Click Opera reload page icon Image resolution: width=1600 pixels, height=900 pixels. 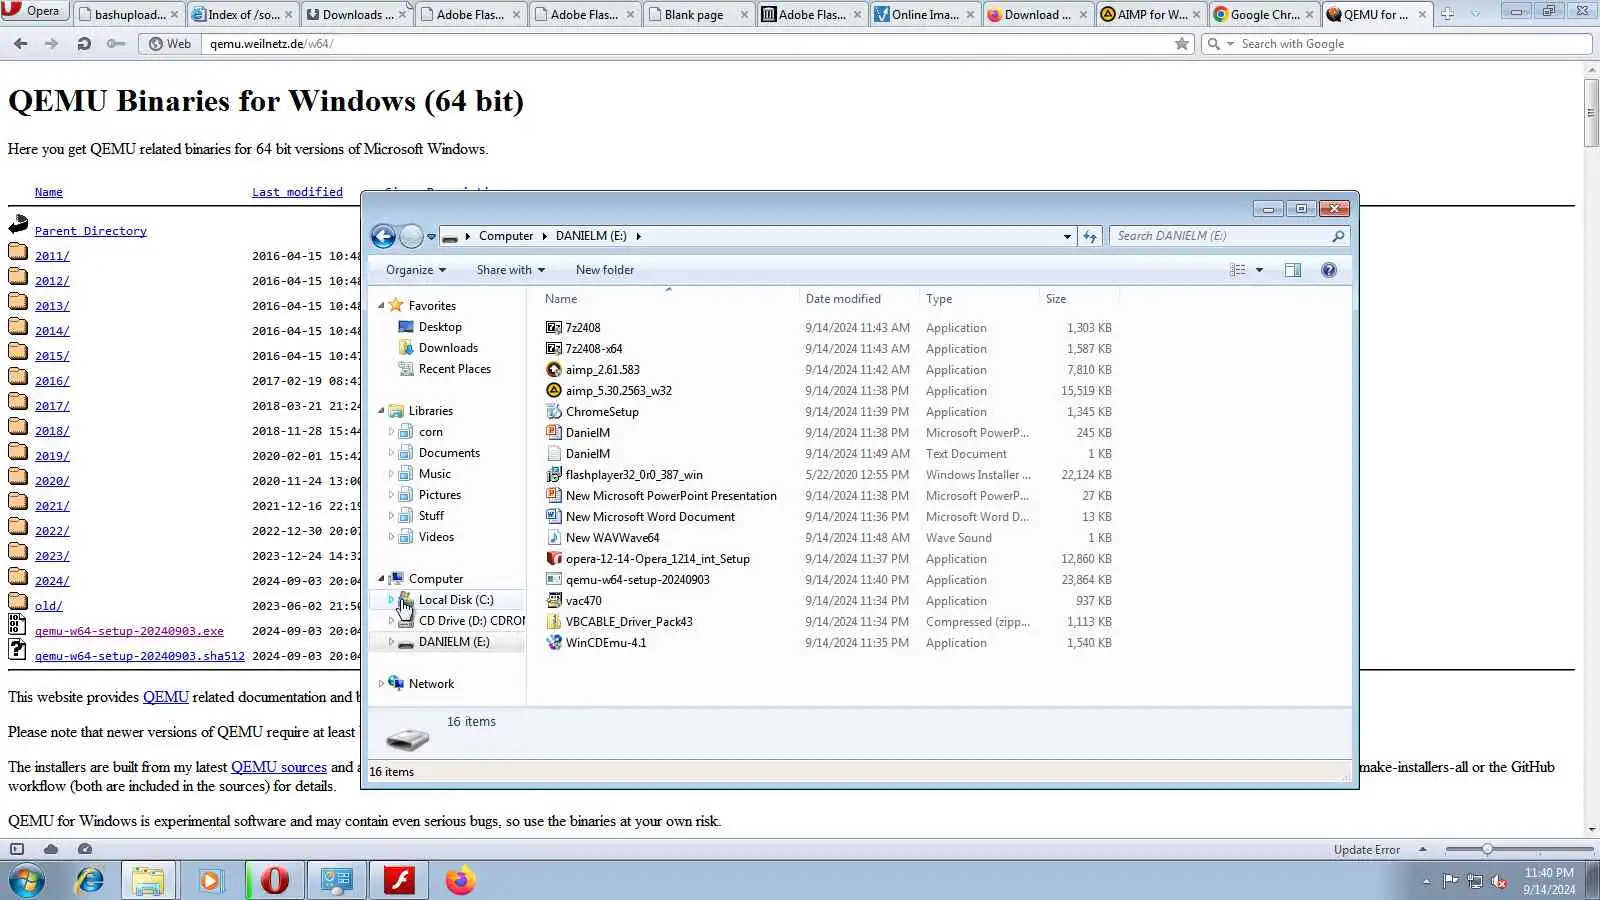(x=84, y=44)
